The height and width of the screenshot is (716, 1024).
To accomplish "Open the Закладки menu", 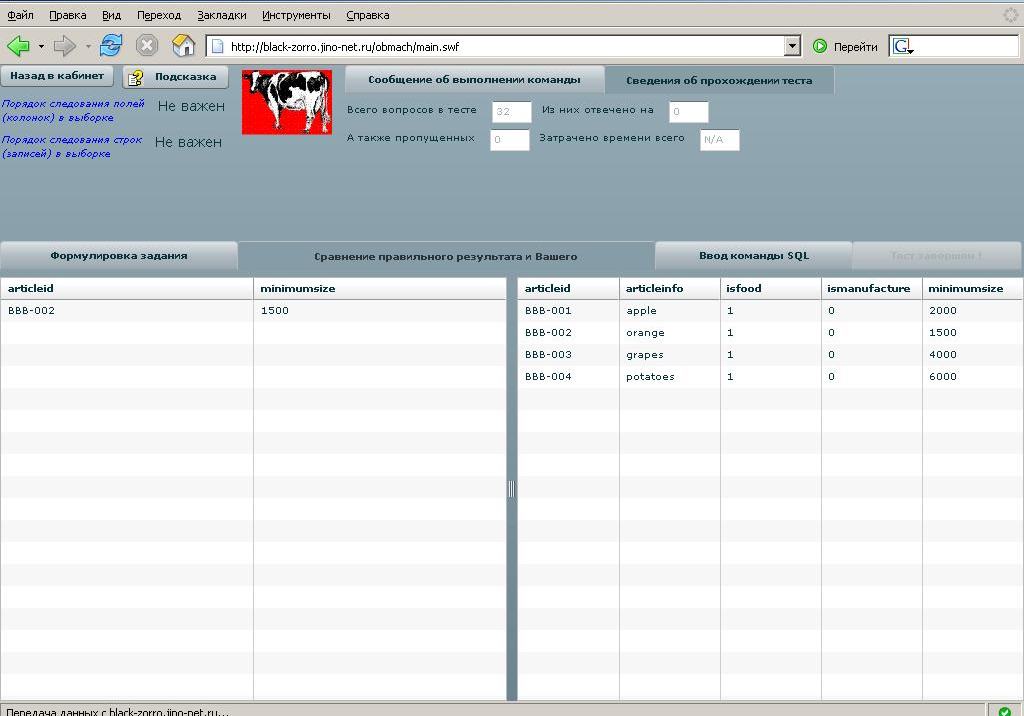I will (221, 15).
